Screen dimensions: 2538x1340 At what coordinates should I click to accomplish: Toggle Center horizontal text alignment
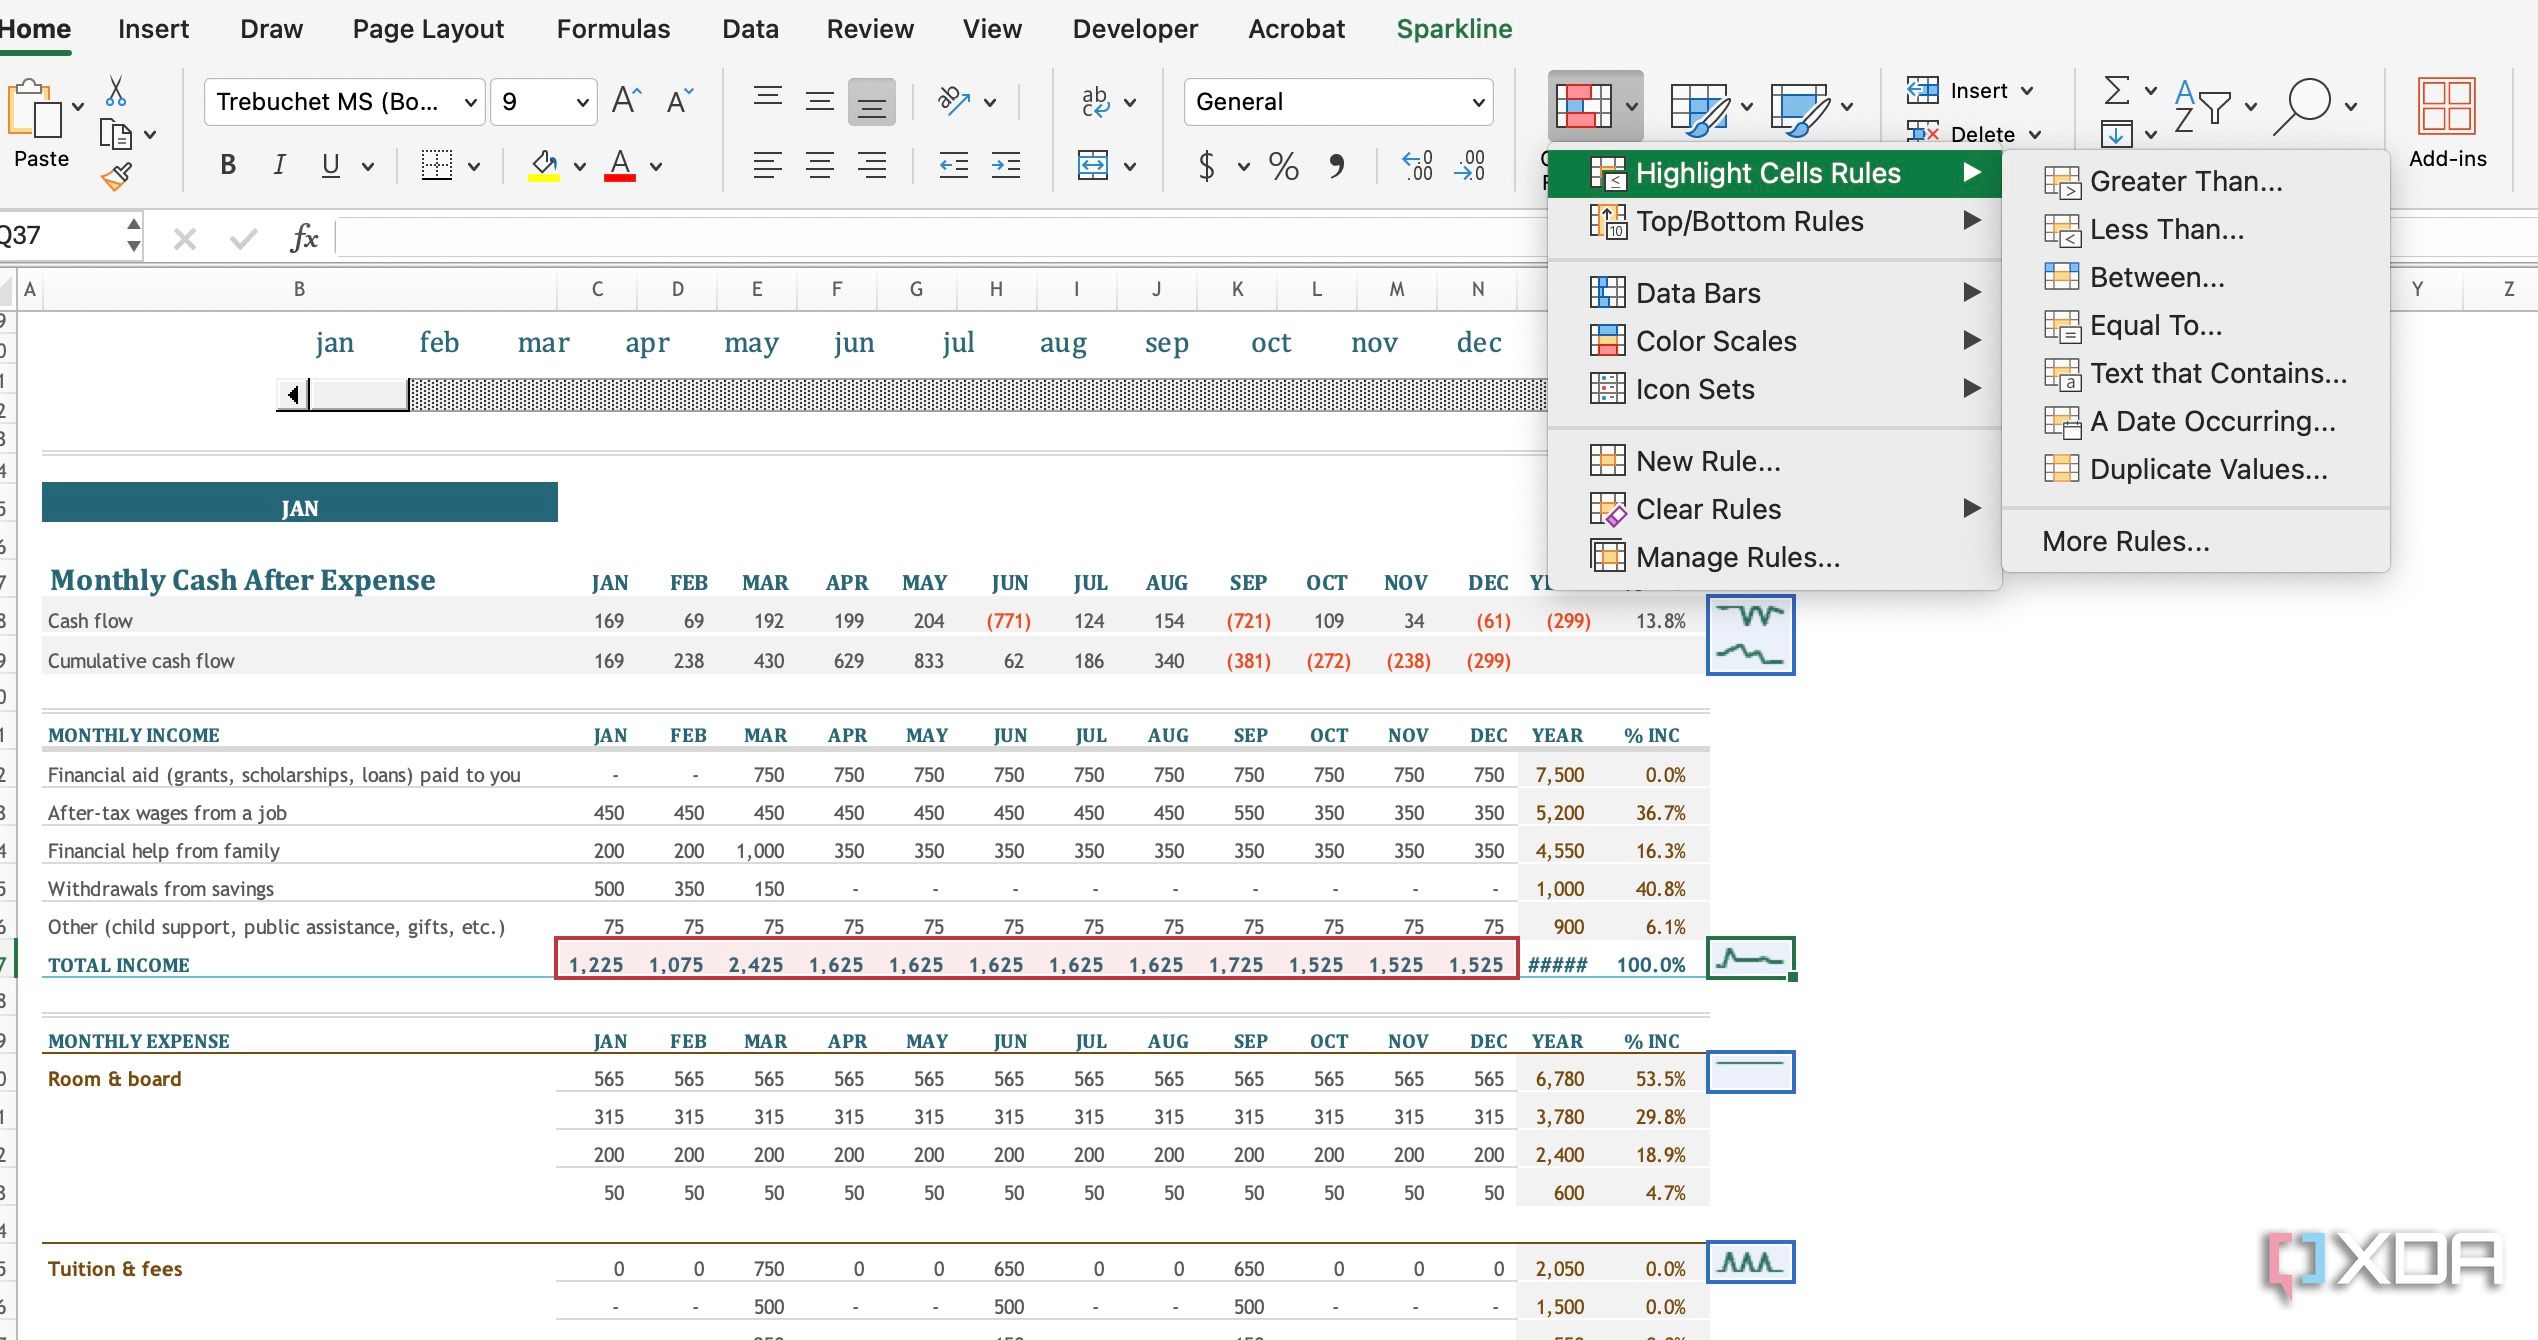(x=820, y=165)
